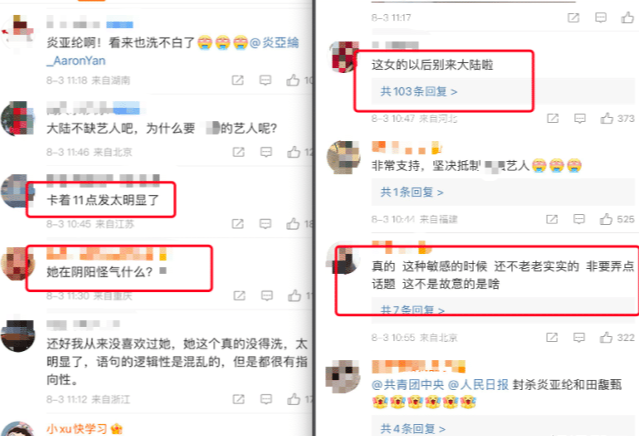Screen dimensions: 639x436
Task: Repost the 非常支持 comment from 福建
Action: (x=552, y=219)
